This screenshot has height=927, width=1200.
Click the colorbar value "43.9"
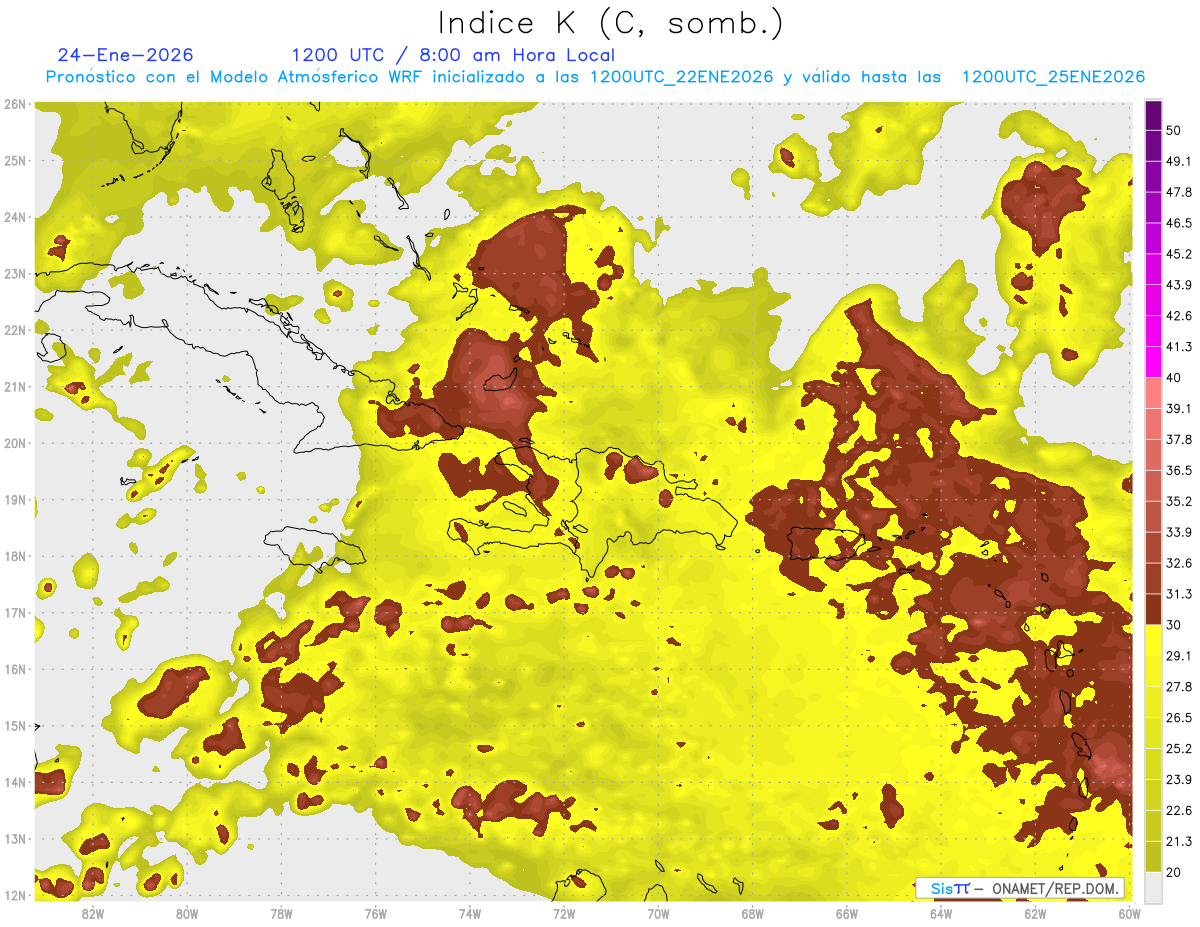[x=1178, y=285]
